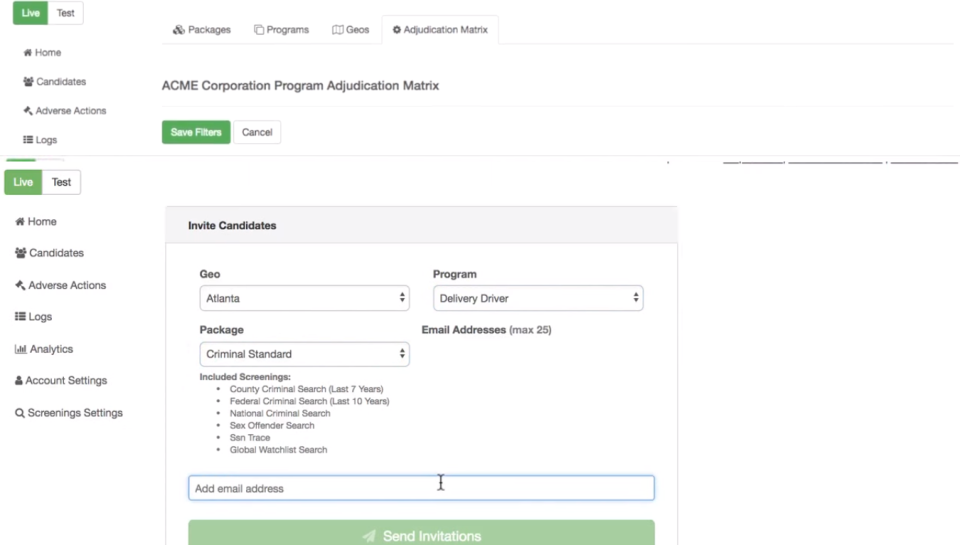Click the copy icon on Programs tab

[x=259, y=29]
